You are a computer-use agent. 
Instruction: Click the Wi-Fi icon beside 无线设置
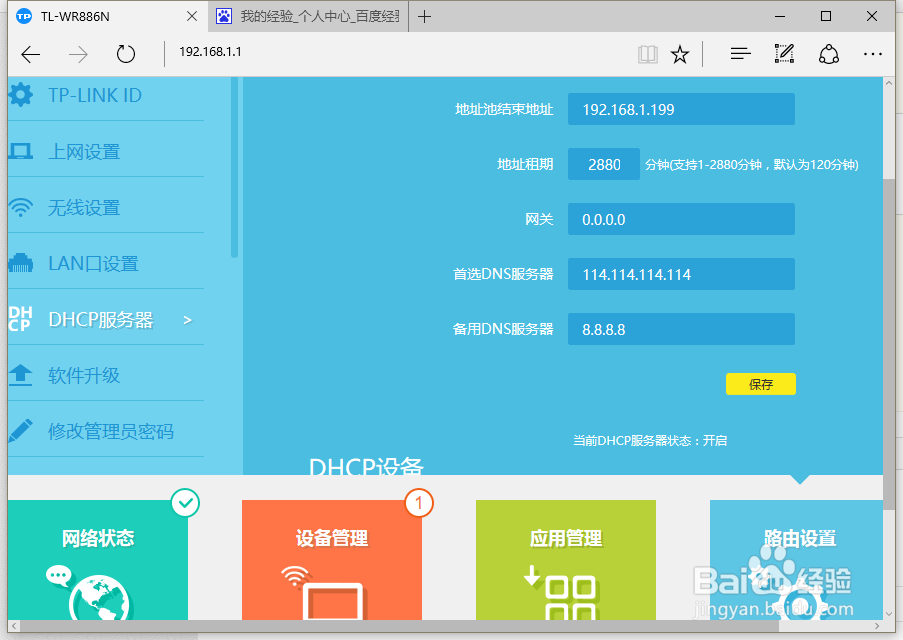21,207
